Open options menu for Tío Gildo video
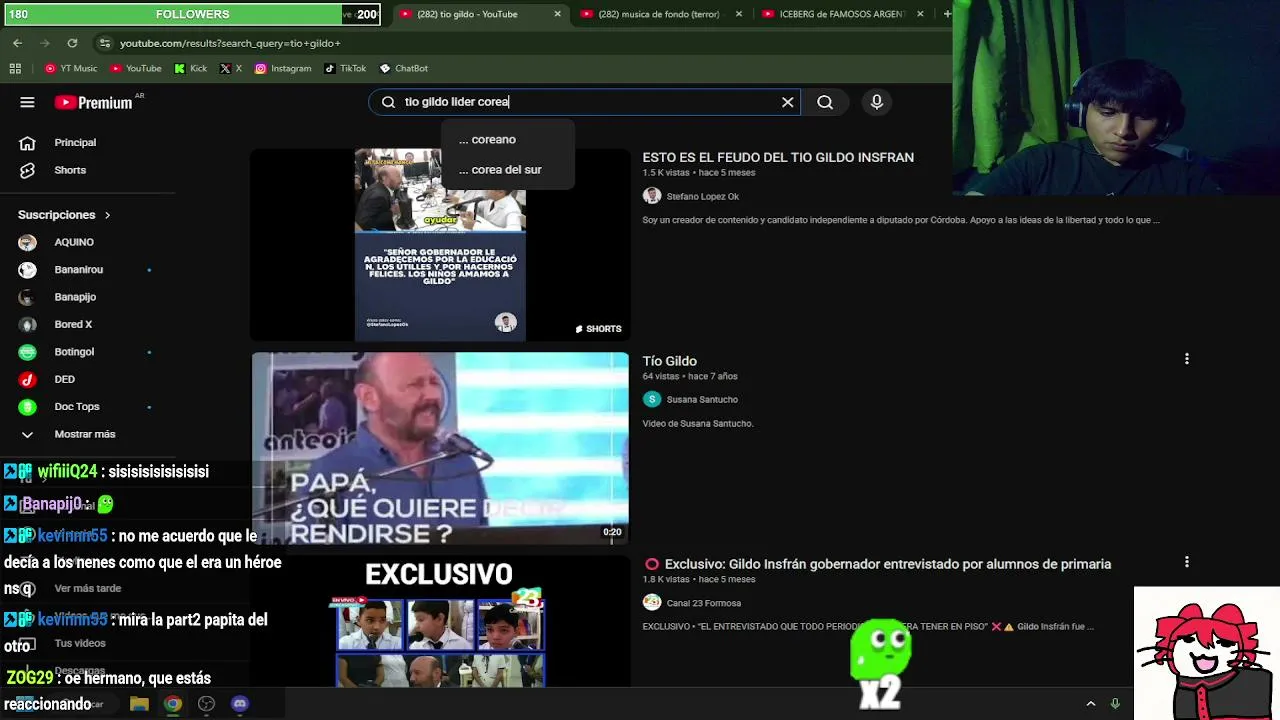This screenshot has width=1280, height=720. (1187, 359)
